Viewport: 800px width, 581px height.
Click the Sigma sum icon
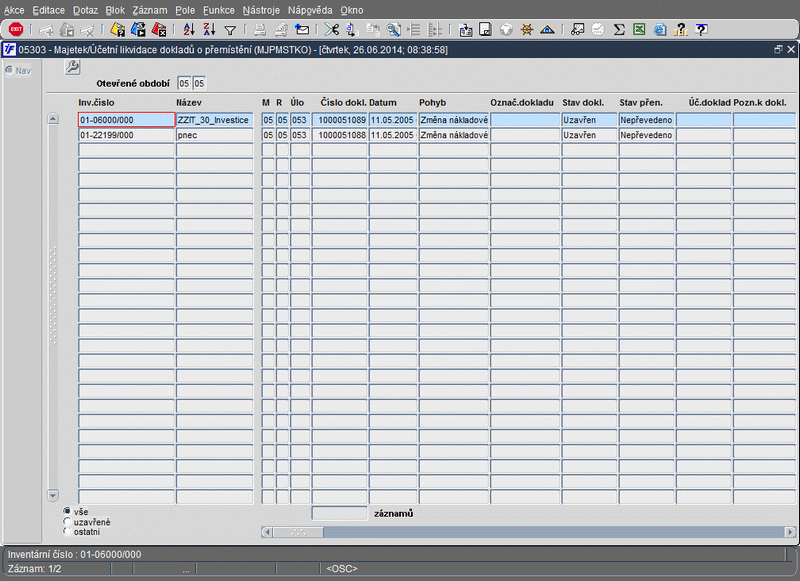coord(619,30)
